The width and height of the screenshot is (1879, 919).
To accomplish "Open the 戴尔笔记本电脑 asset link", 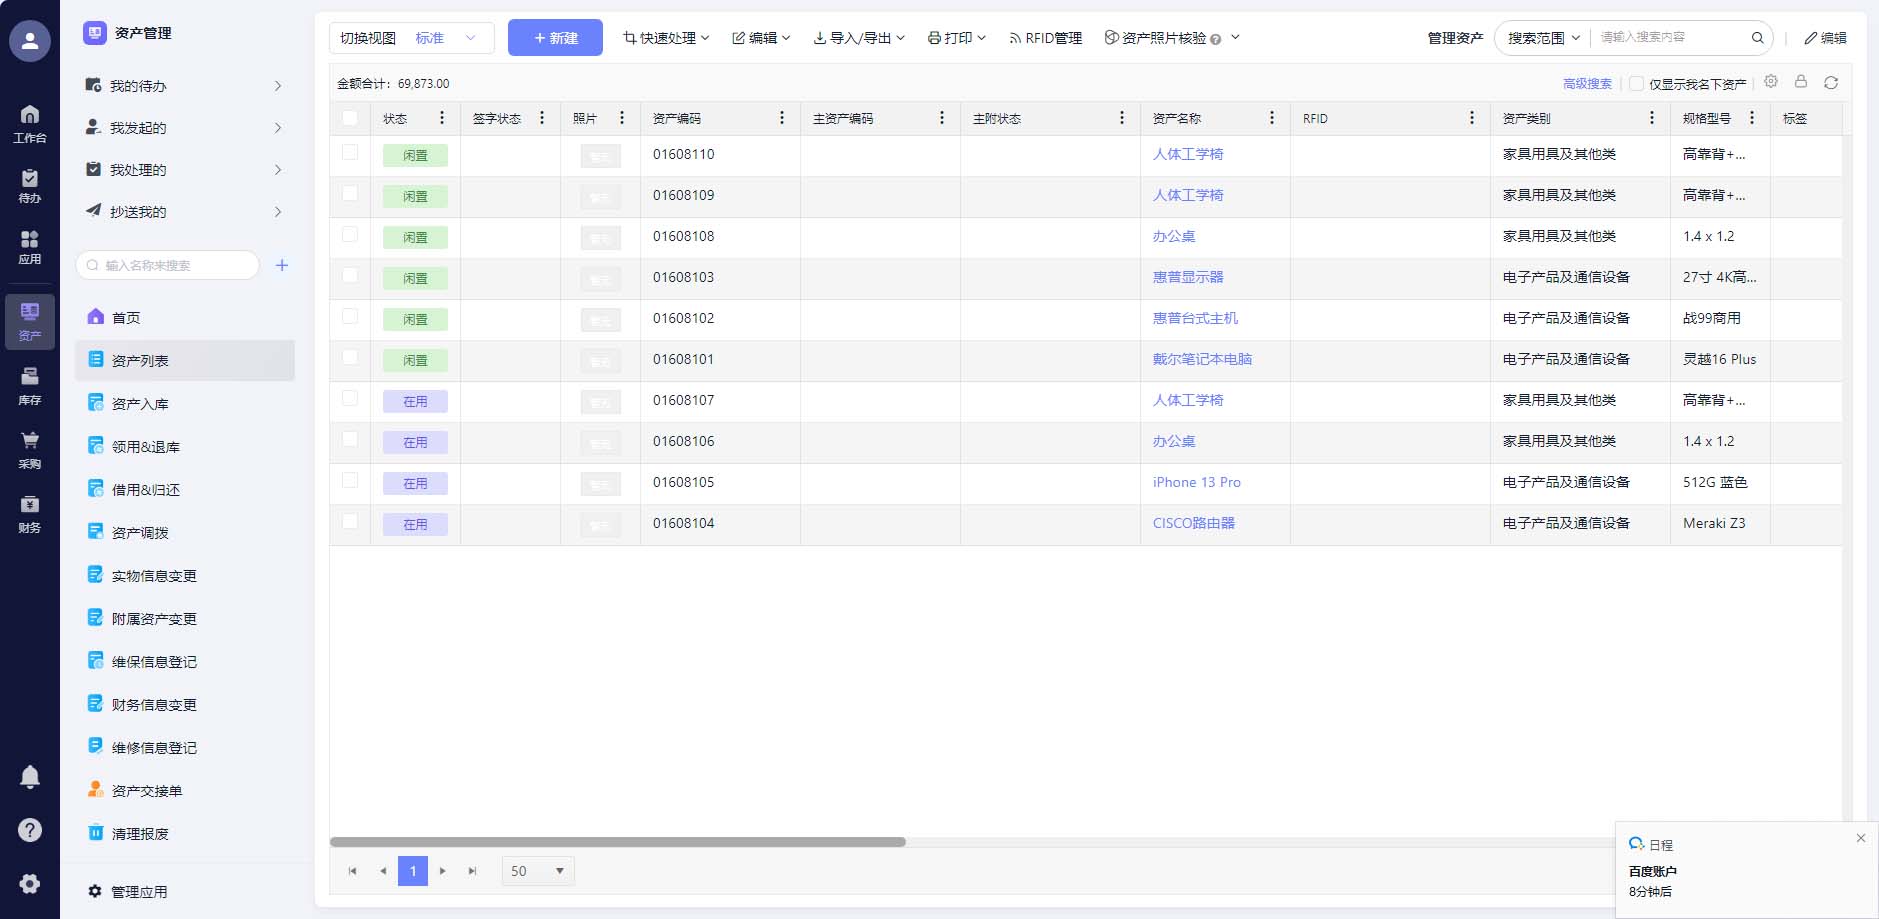I will [1202, 359].
